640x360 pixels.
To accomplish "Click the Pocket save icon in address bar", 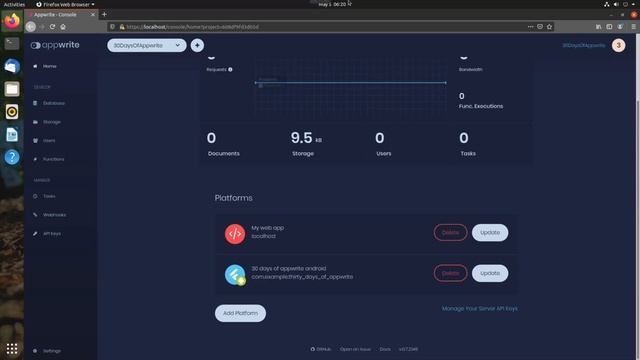I will [x=540, y=27].
